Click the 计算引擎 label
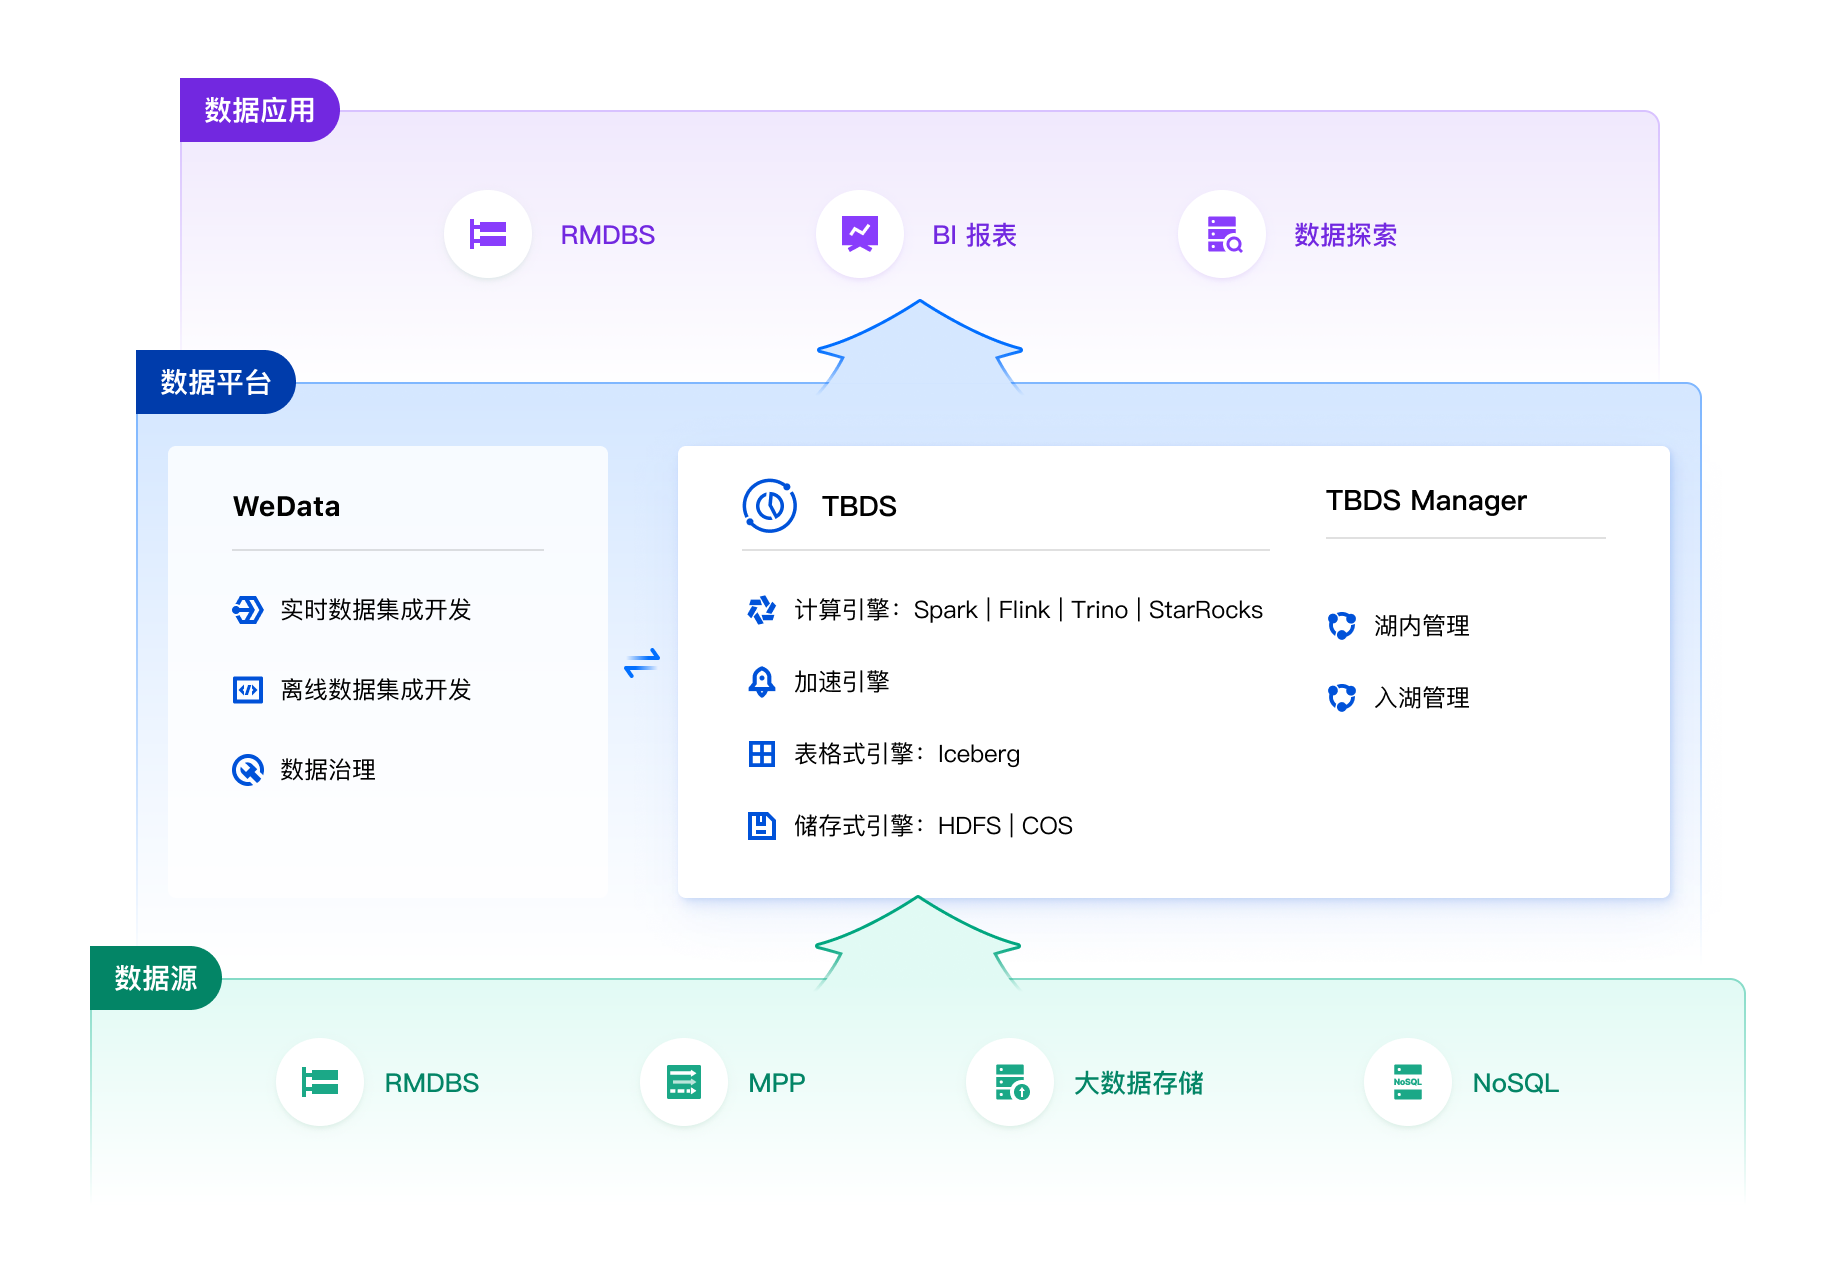The width and height of the screenshot is (1840, 1280). pyautogui.click(x=842, y=609)
